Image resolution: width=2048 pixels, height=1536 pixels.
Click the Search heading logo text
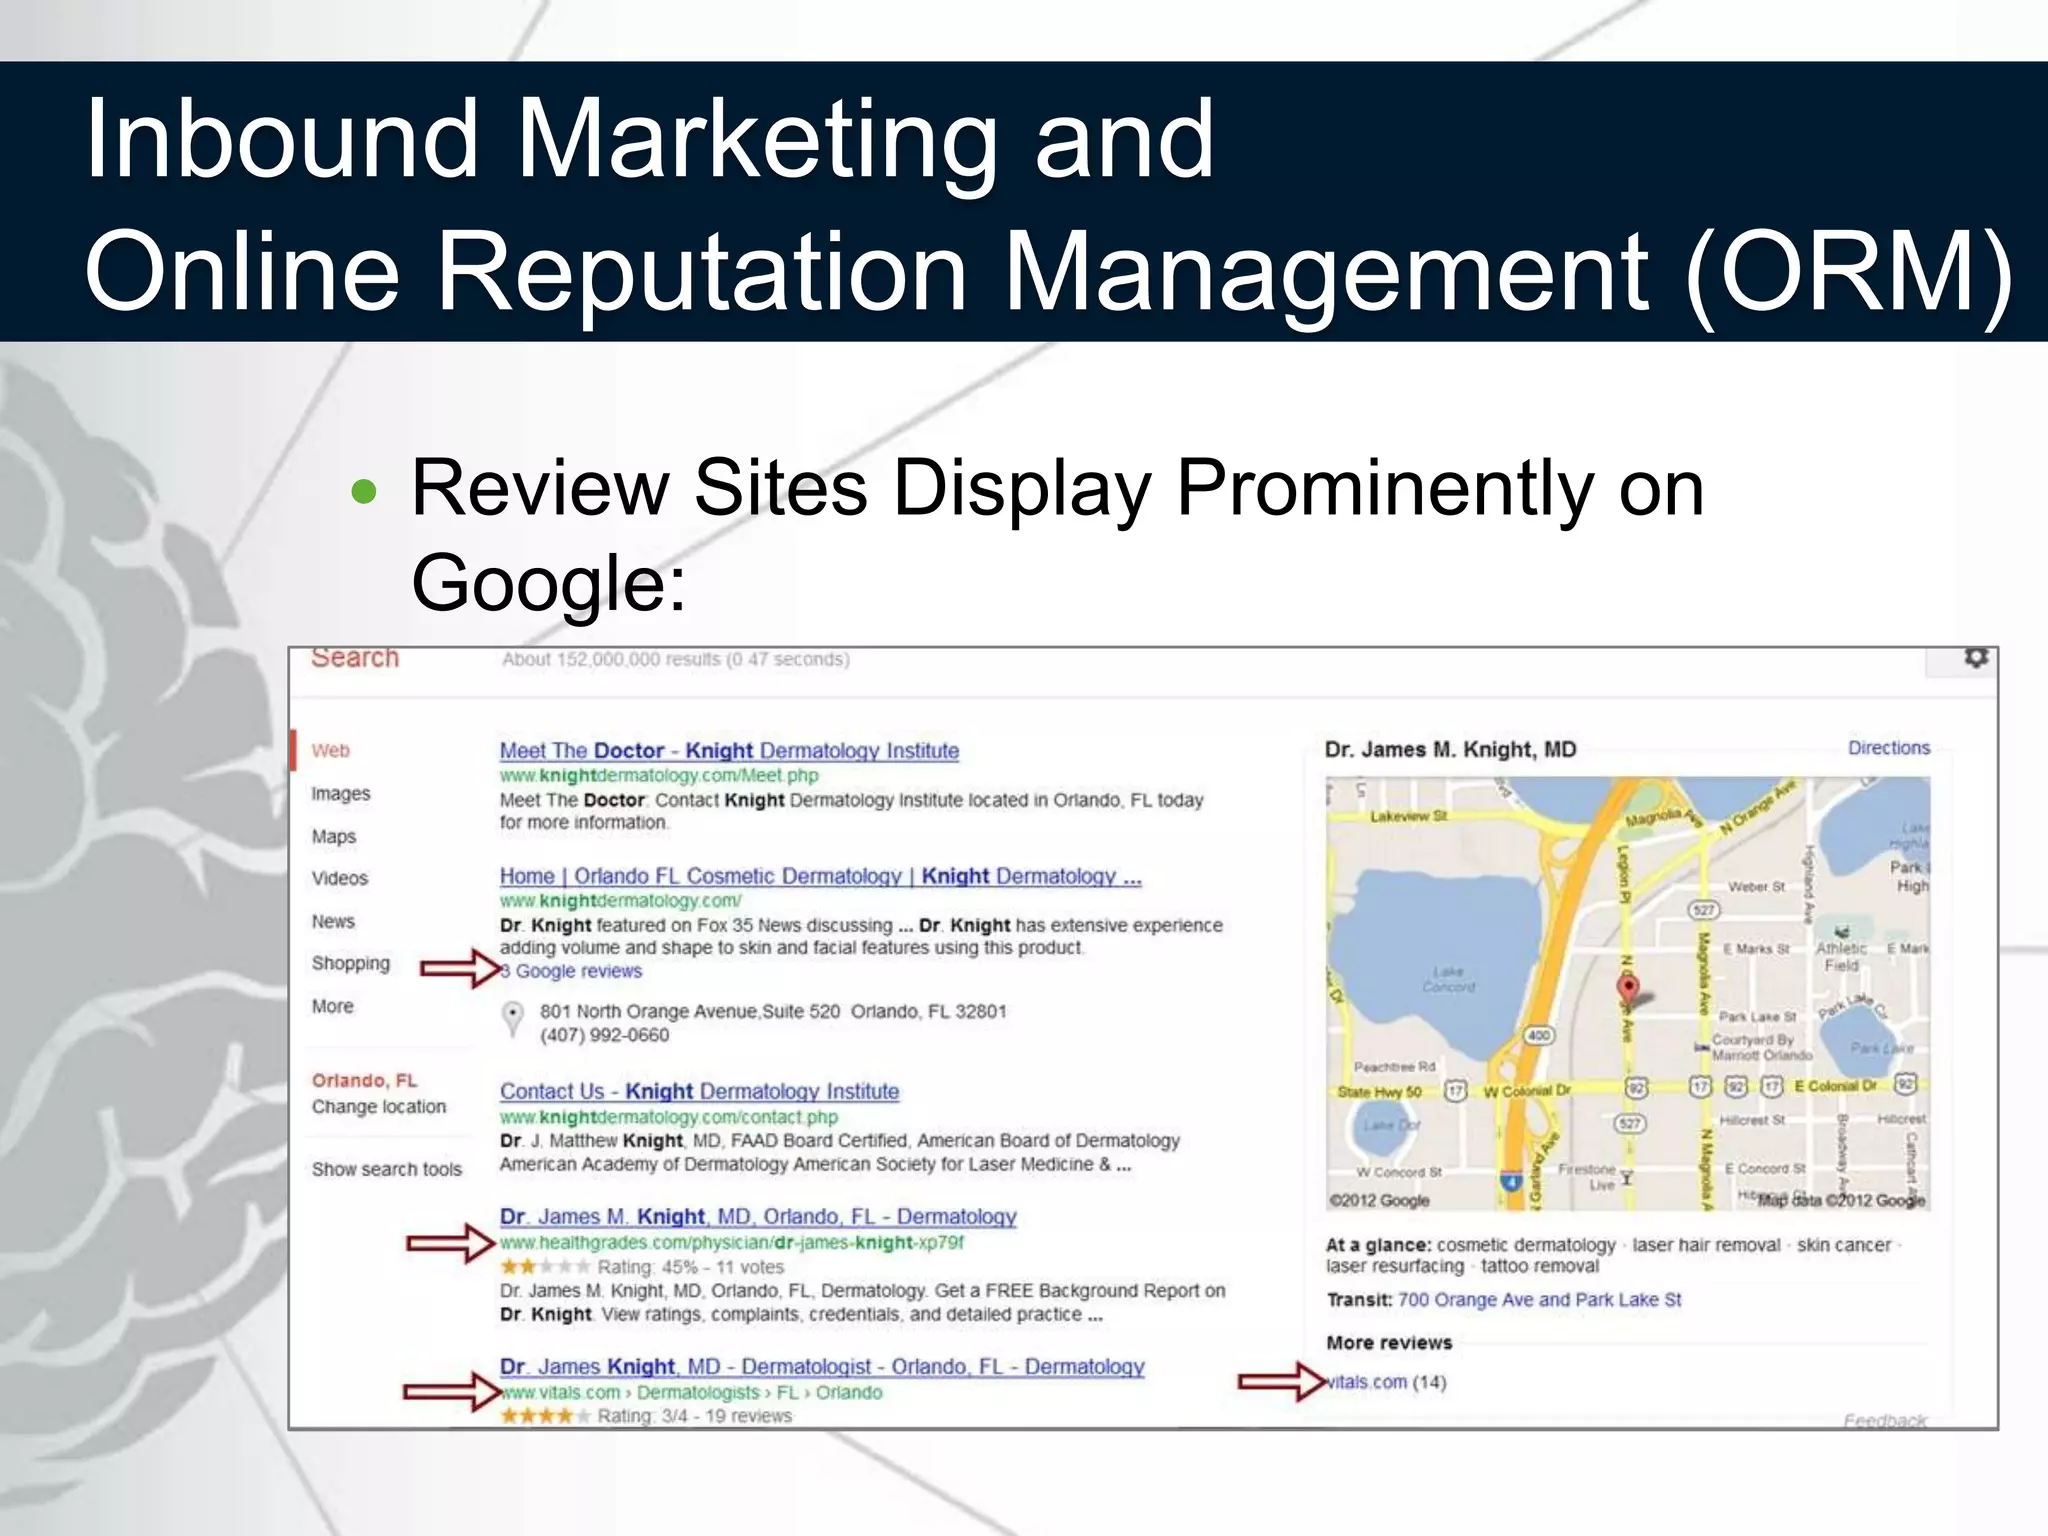coord(355,658)
